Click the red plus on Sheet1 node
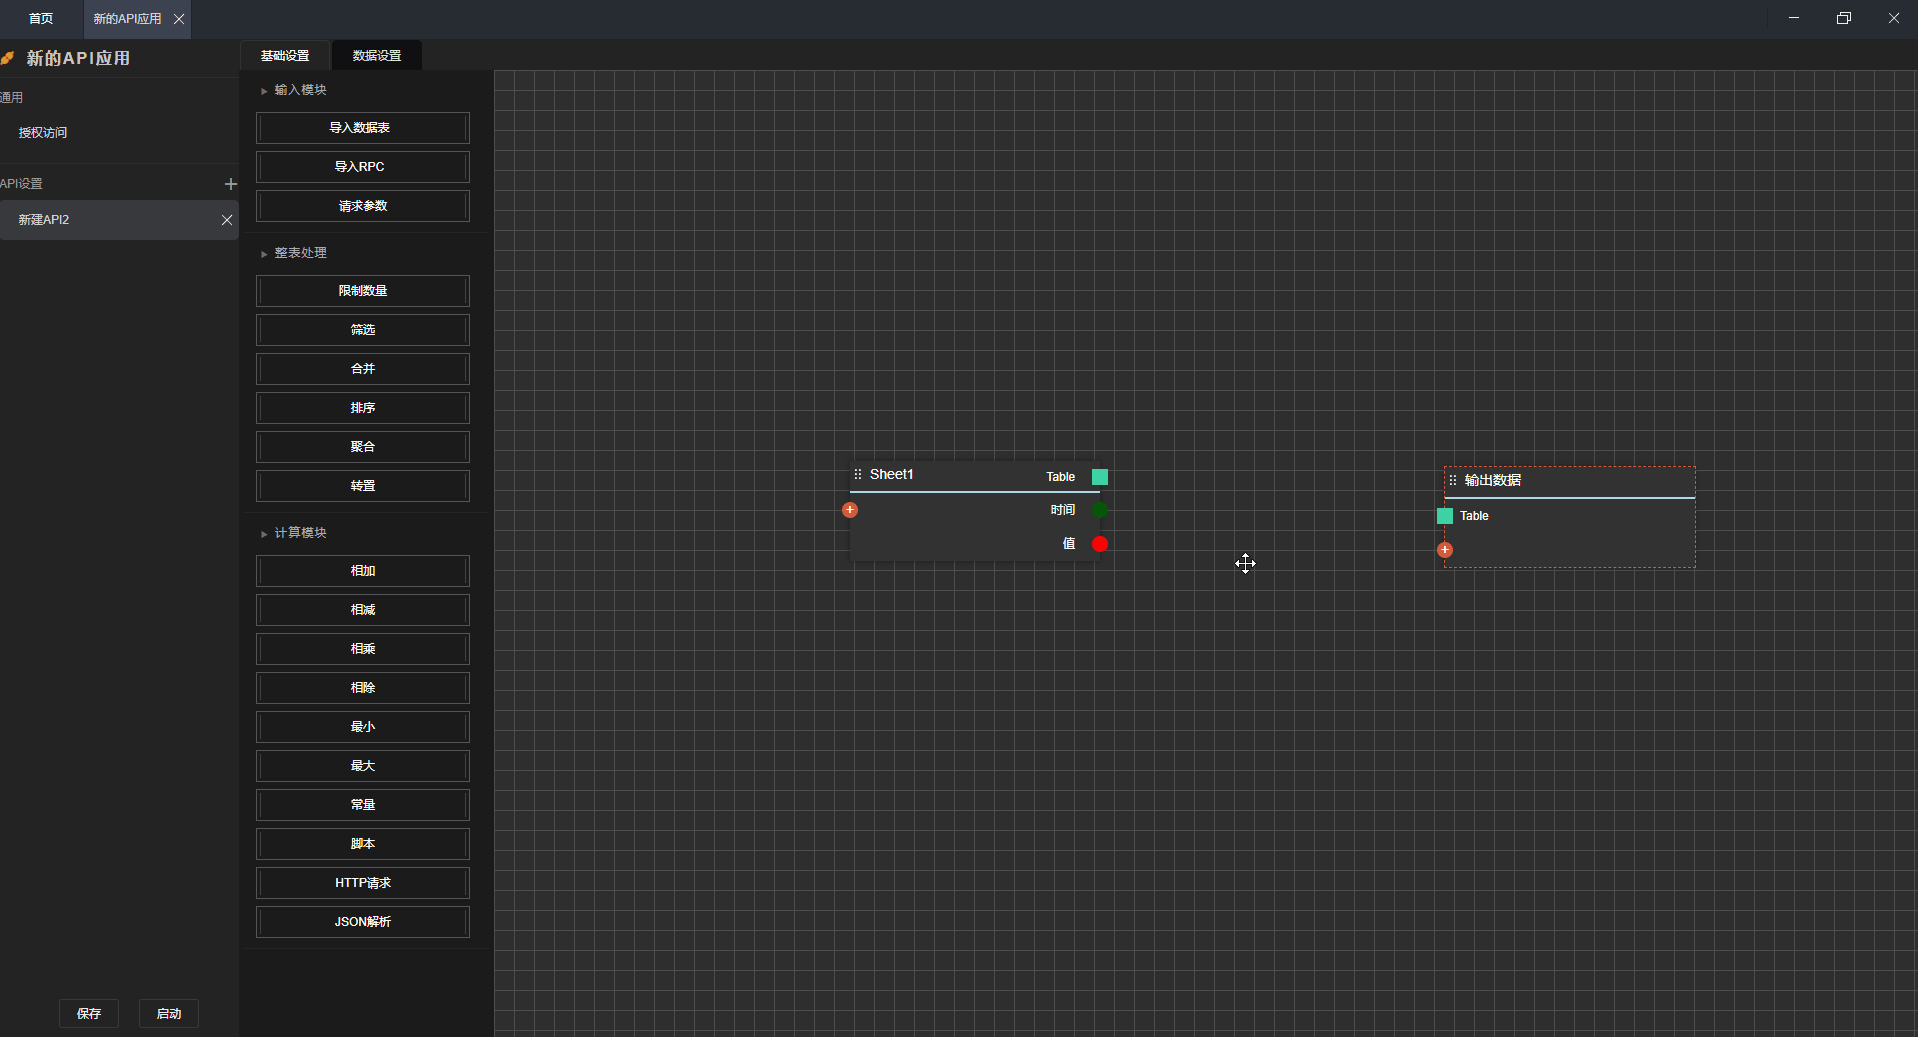The width and height of the screenshot is (1918, 1037). (x=850, y=510)
